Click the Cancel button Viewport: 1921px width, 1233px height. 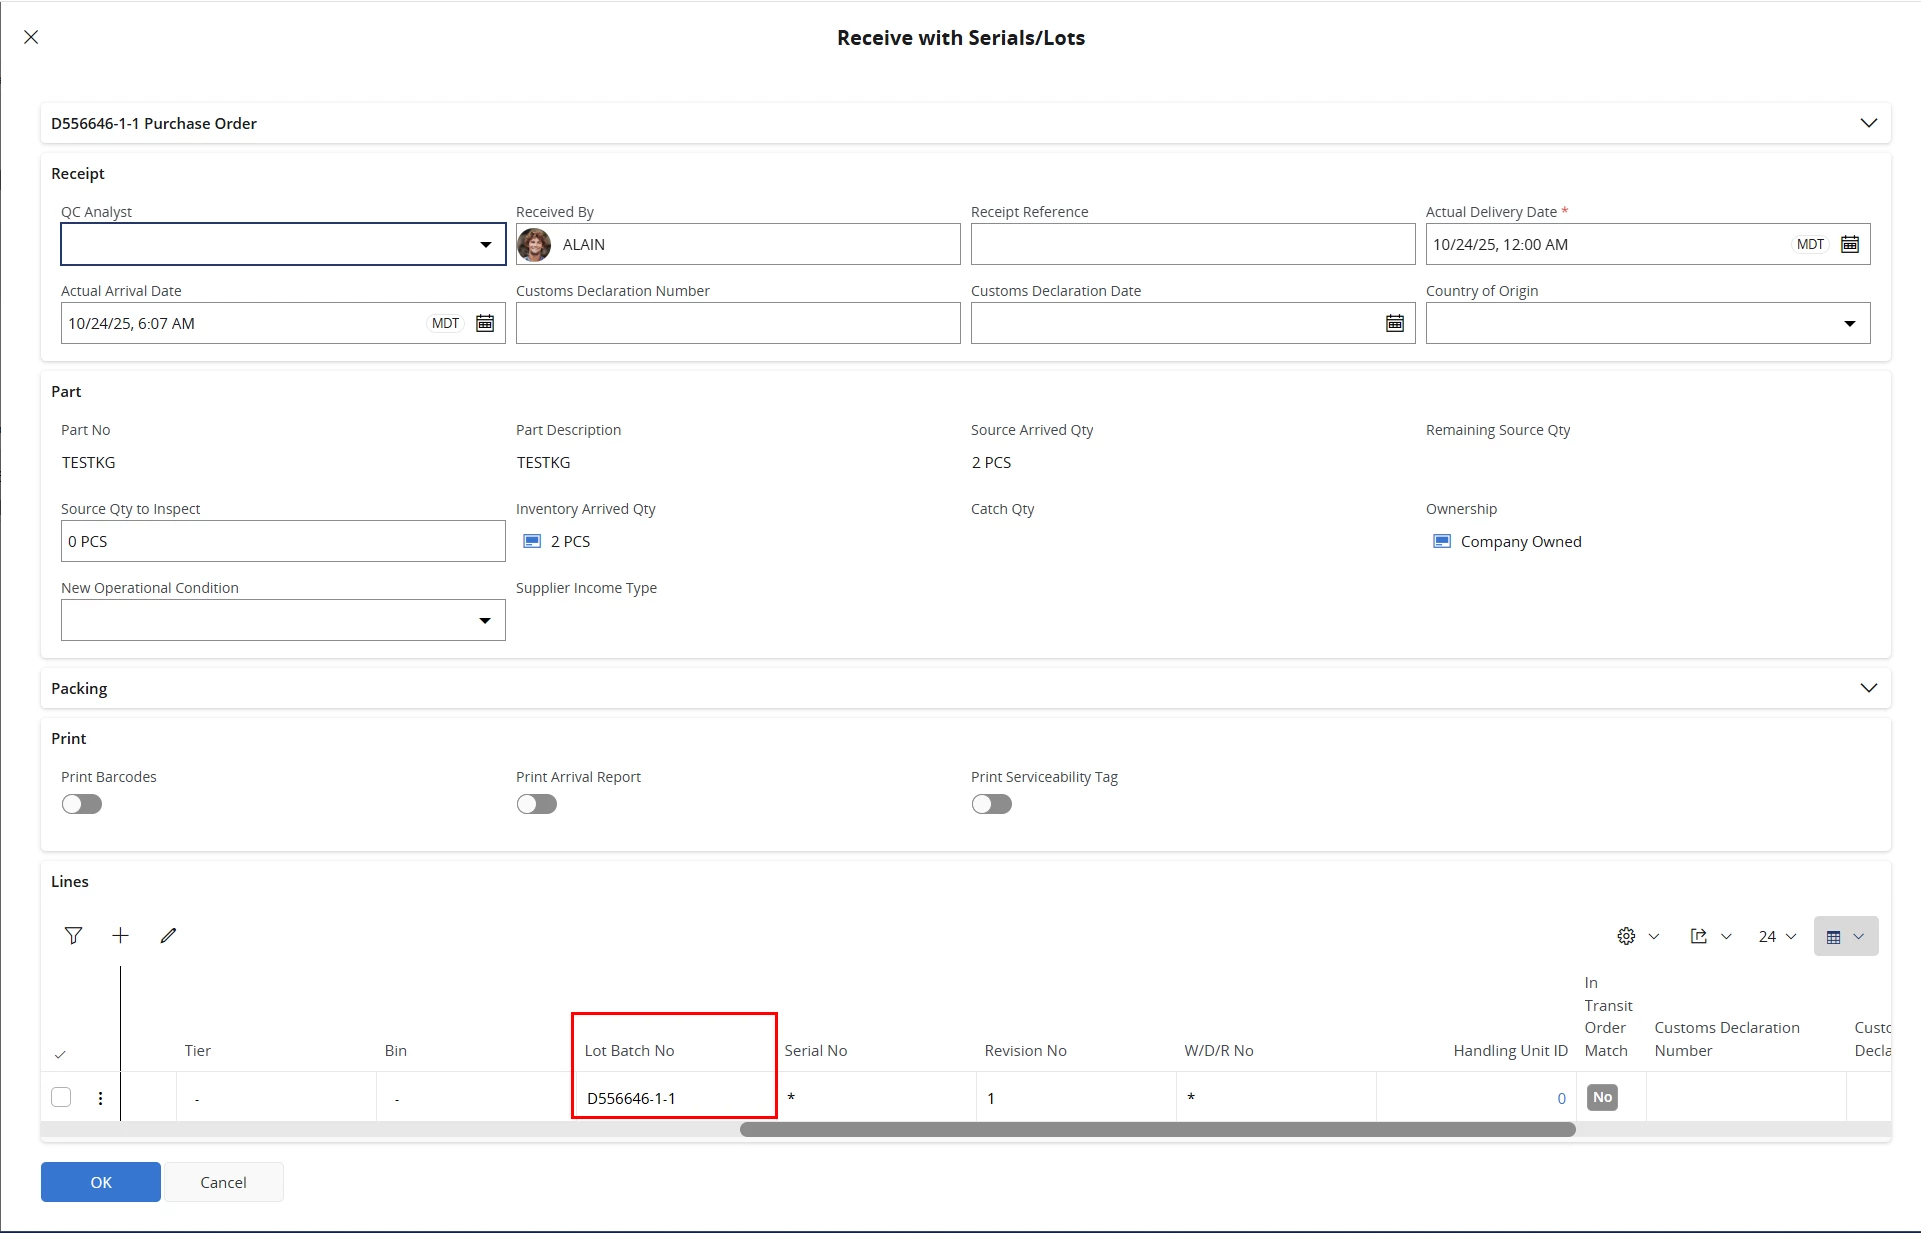[223, 1182]
